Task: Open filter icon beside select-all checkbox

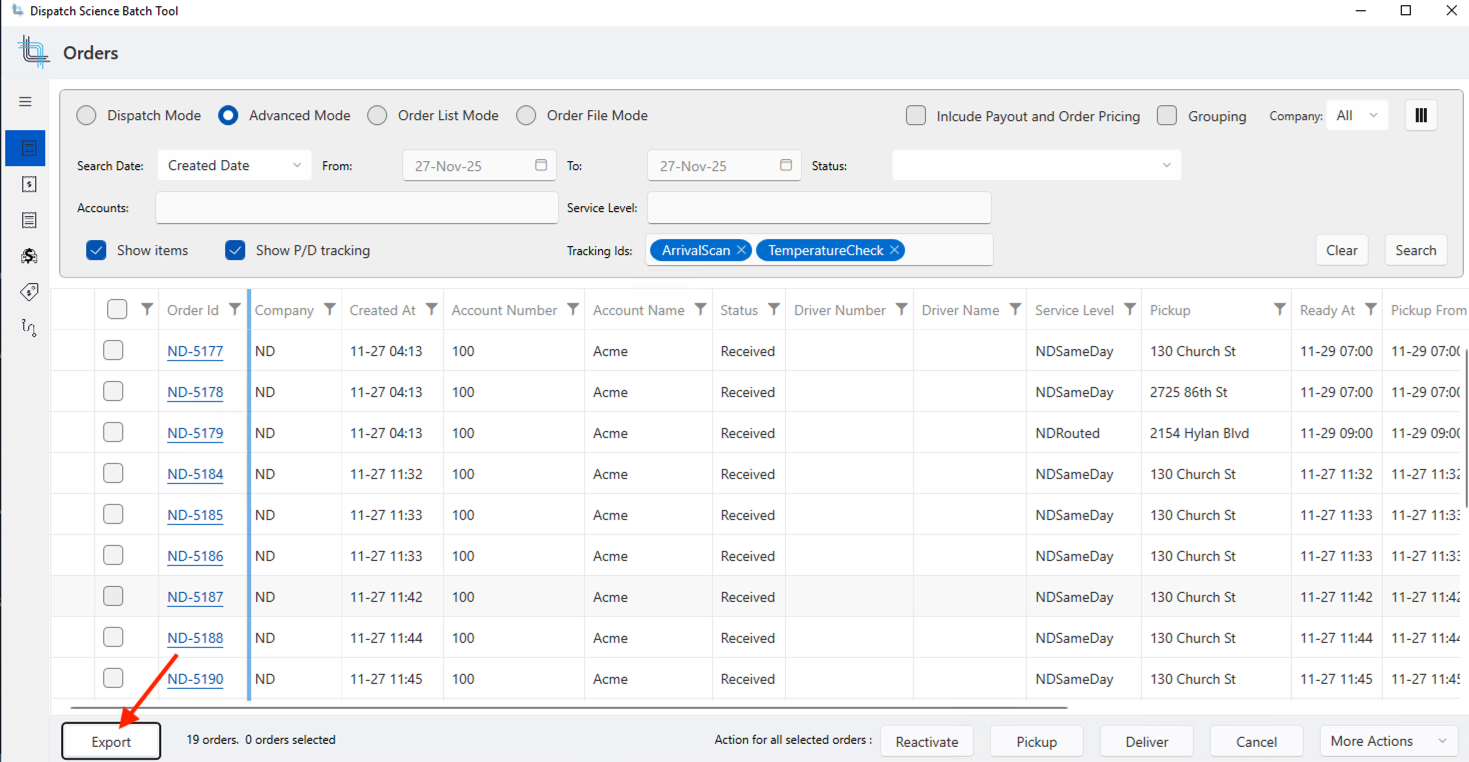Action: click(147, 310)
